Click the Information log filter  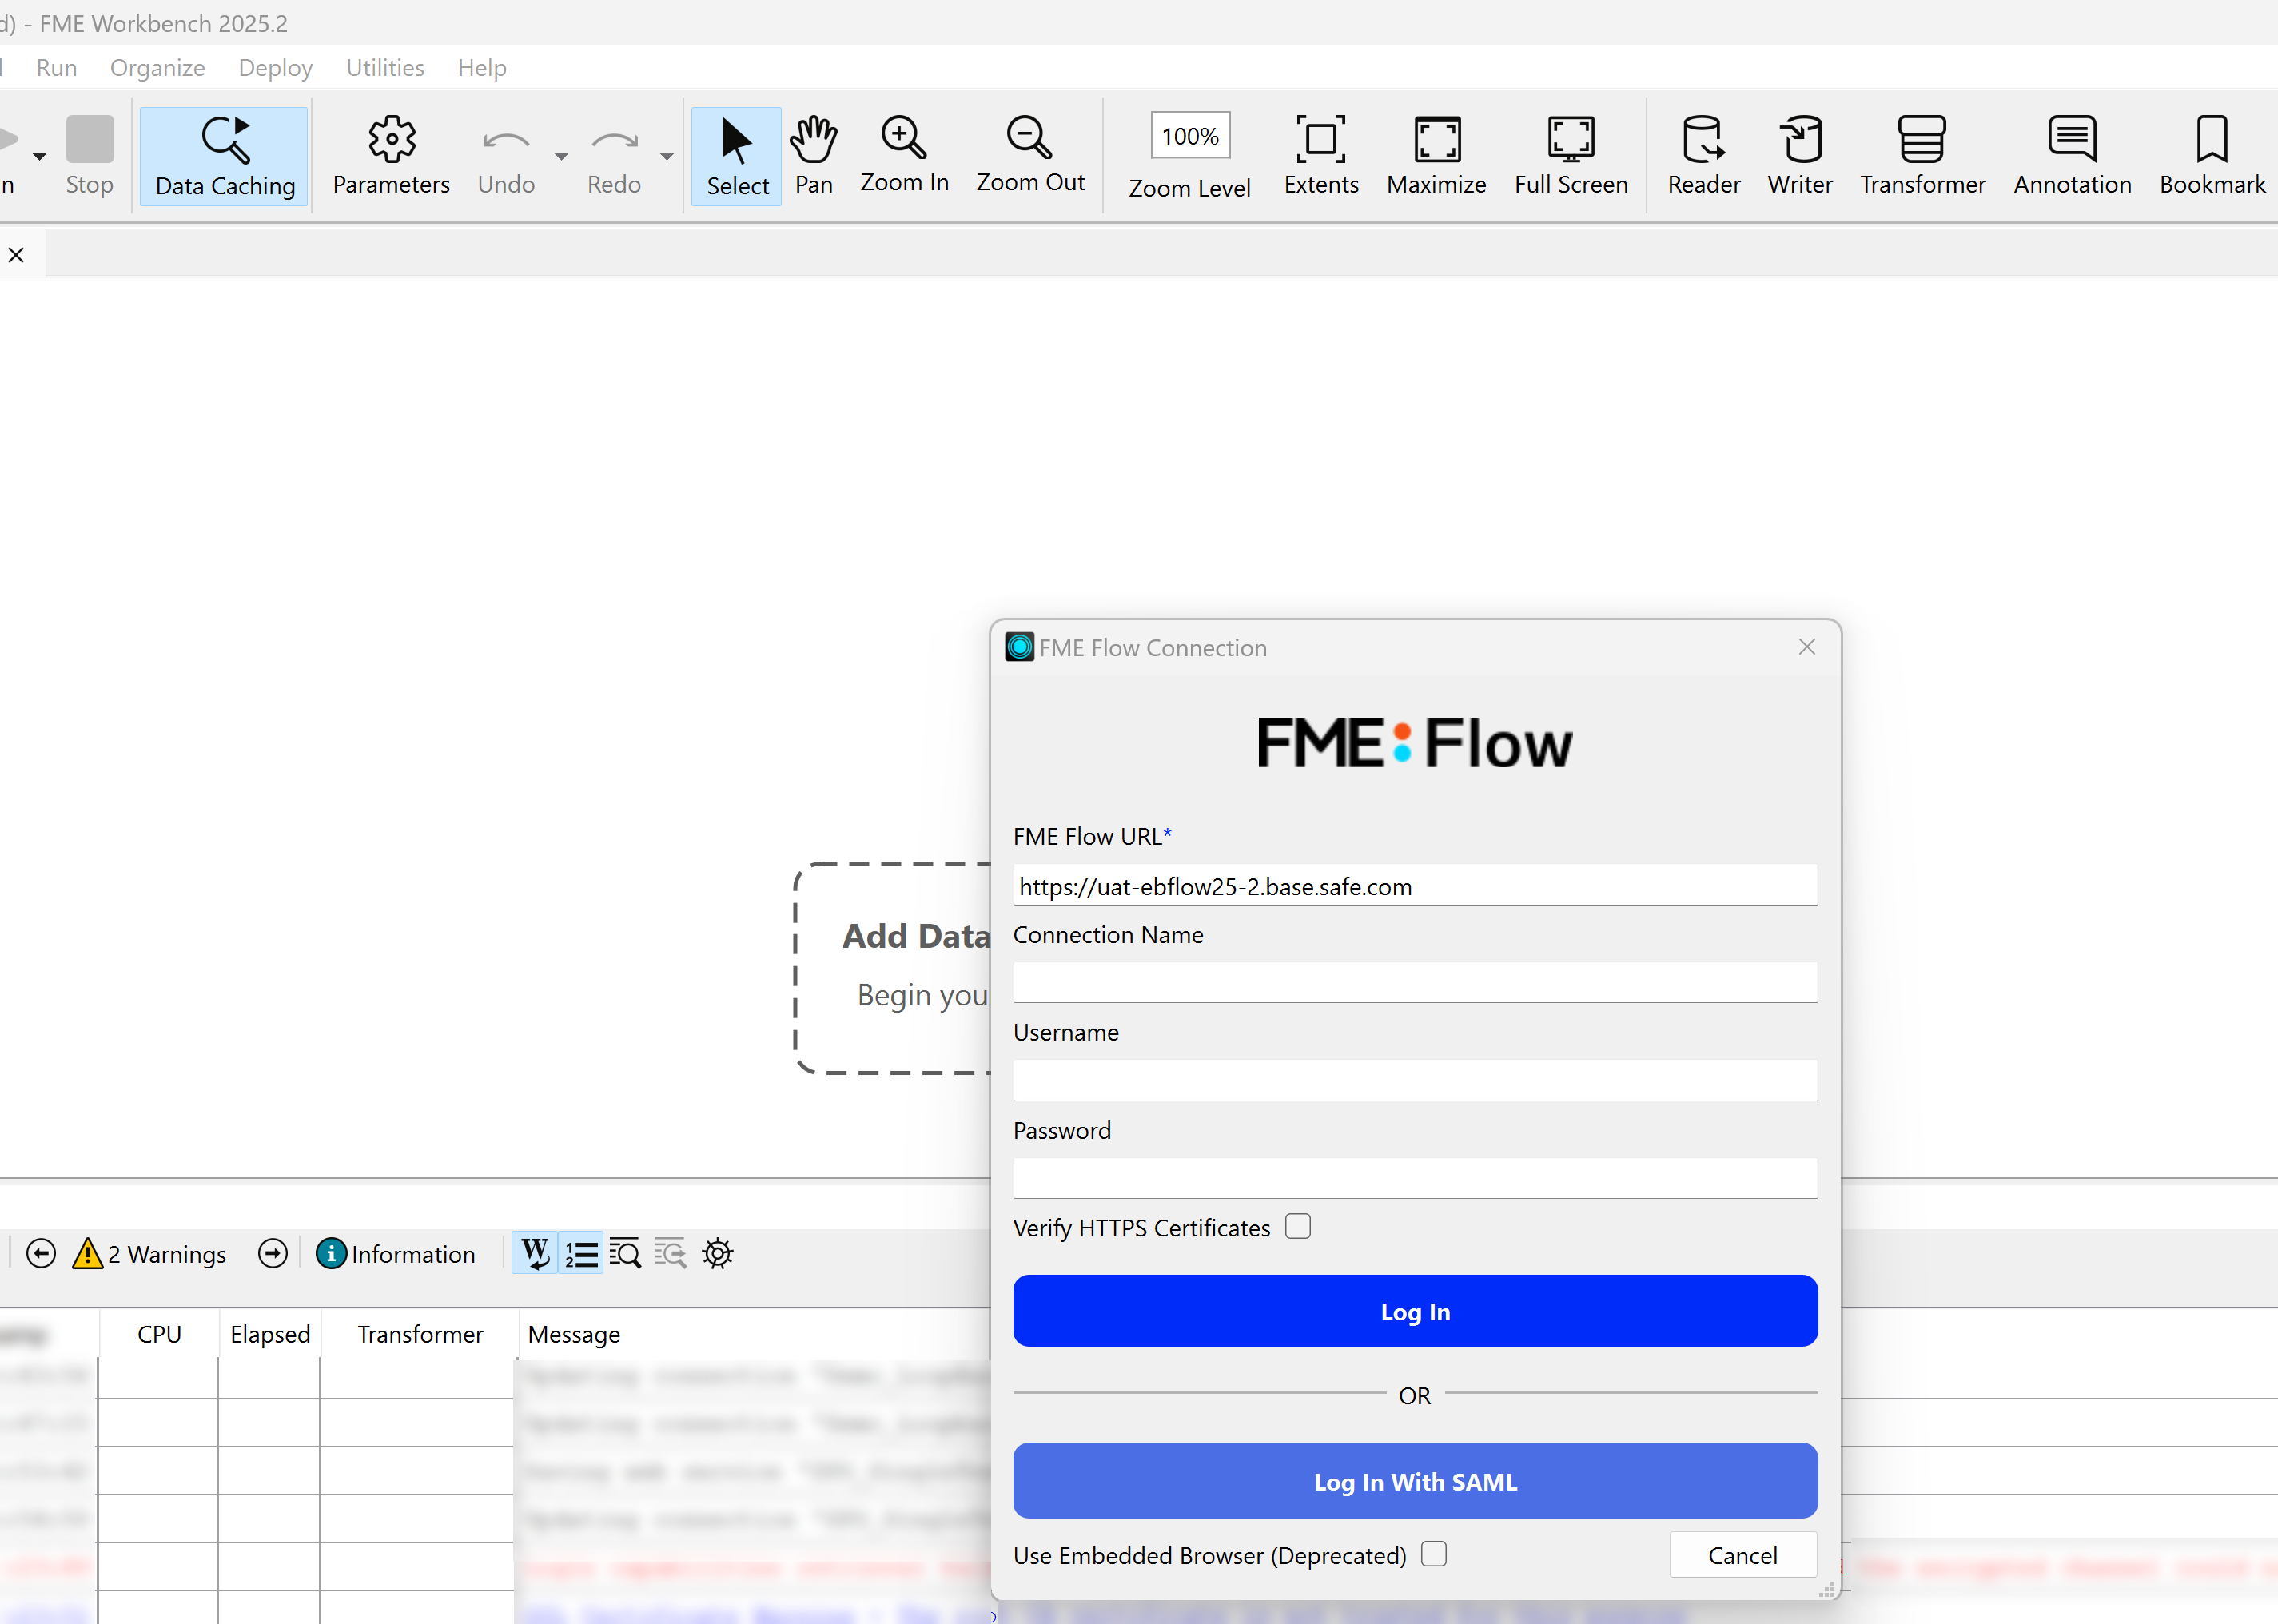[x=395, y=1253]
